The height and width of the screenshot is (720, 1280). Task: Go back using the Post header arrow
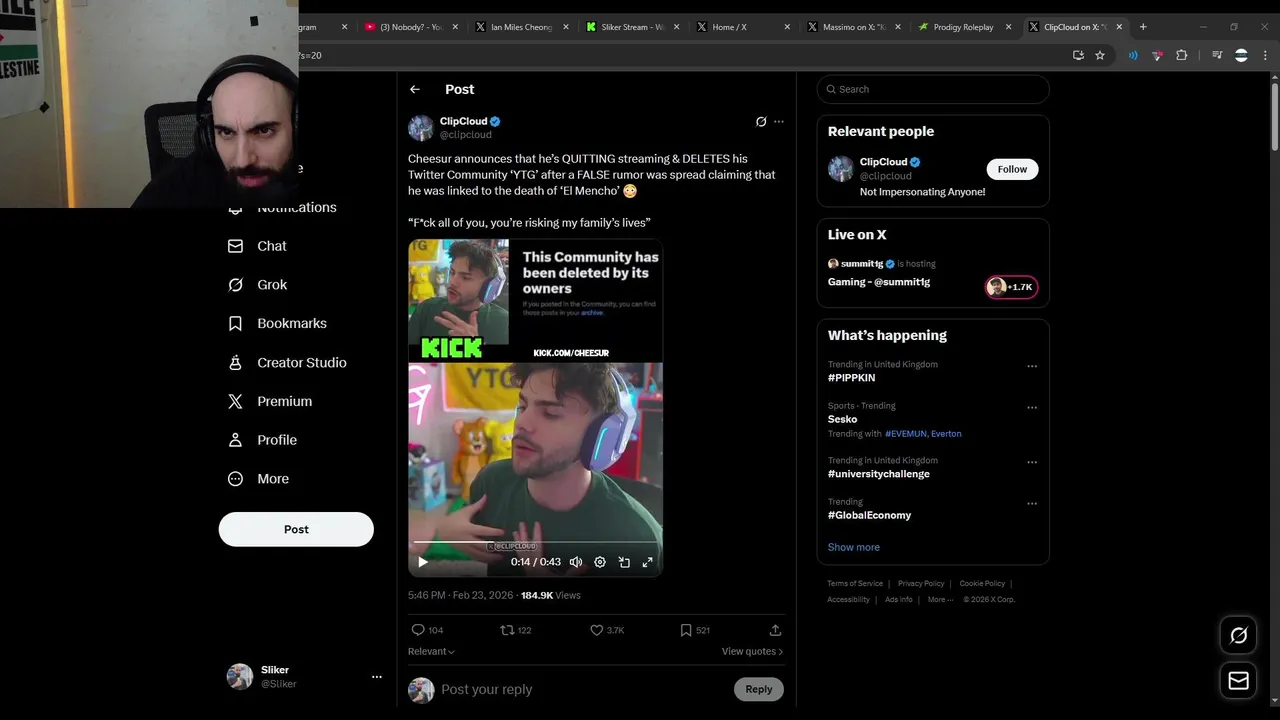pyautogui.click(x=415, y=89)
